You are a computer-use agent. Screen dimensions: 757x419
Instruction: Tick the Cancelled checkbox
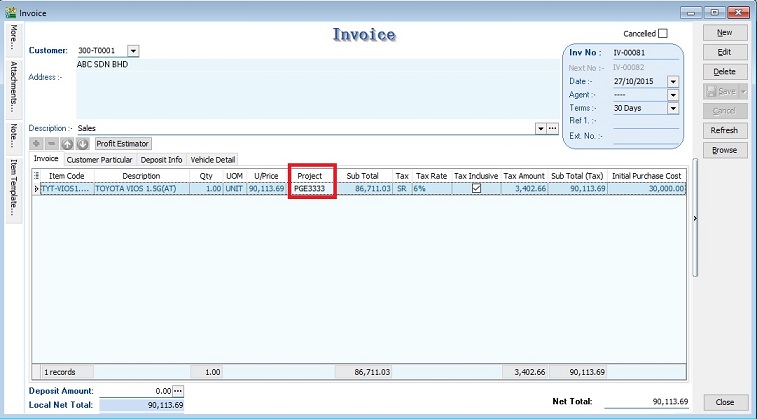[x=662, y=33]
